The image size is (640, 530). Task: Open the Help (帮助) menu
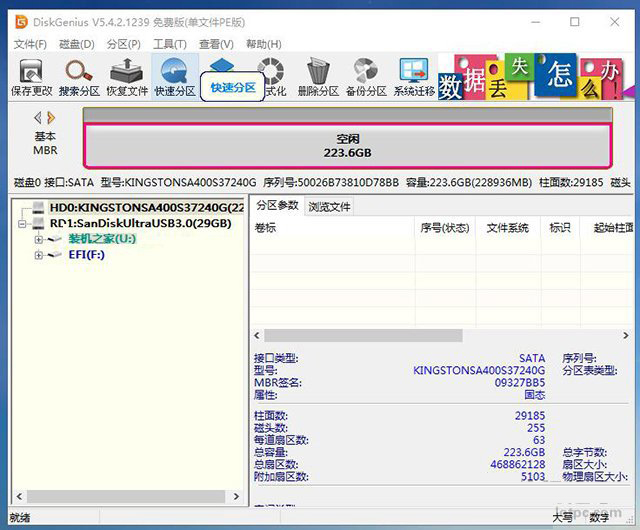264,44
